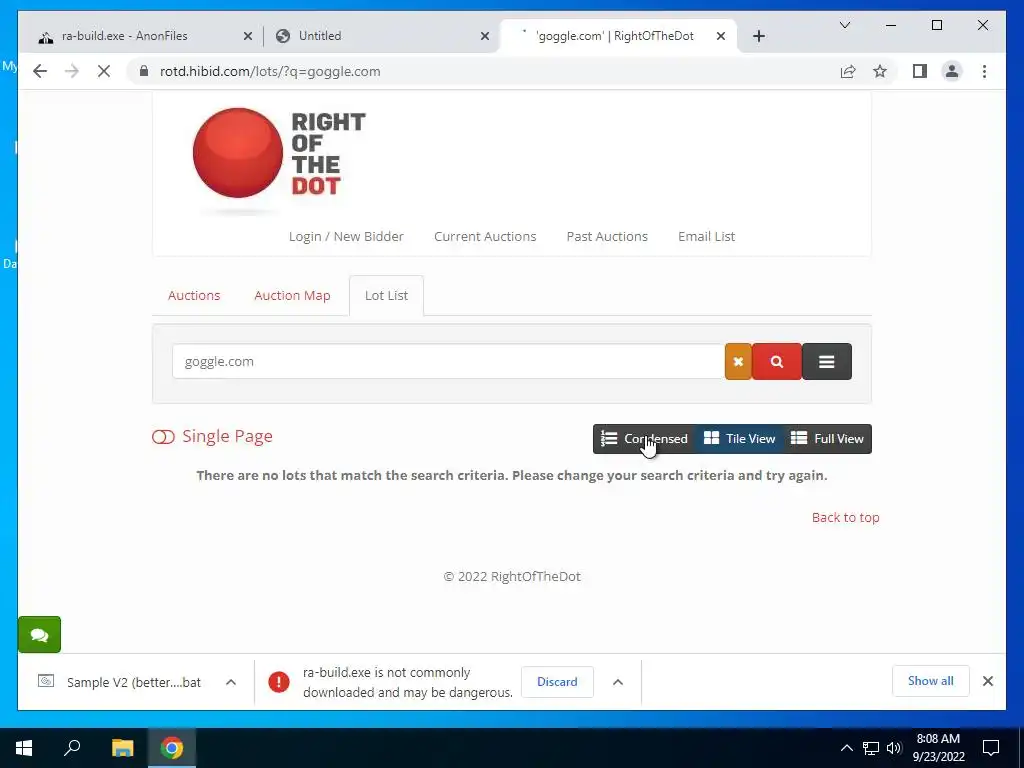Clear search with the orange X button
This screenshot has width=1024, height=768.
pos(738,361)
